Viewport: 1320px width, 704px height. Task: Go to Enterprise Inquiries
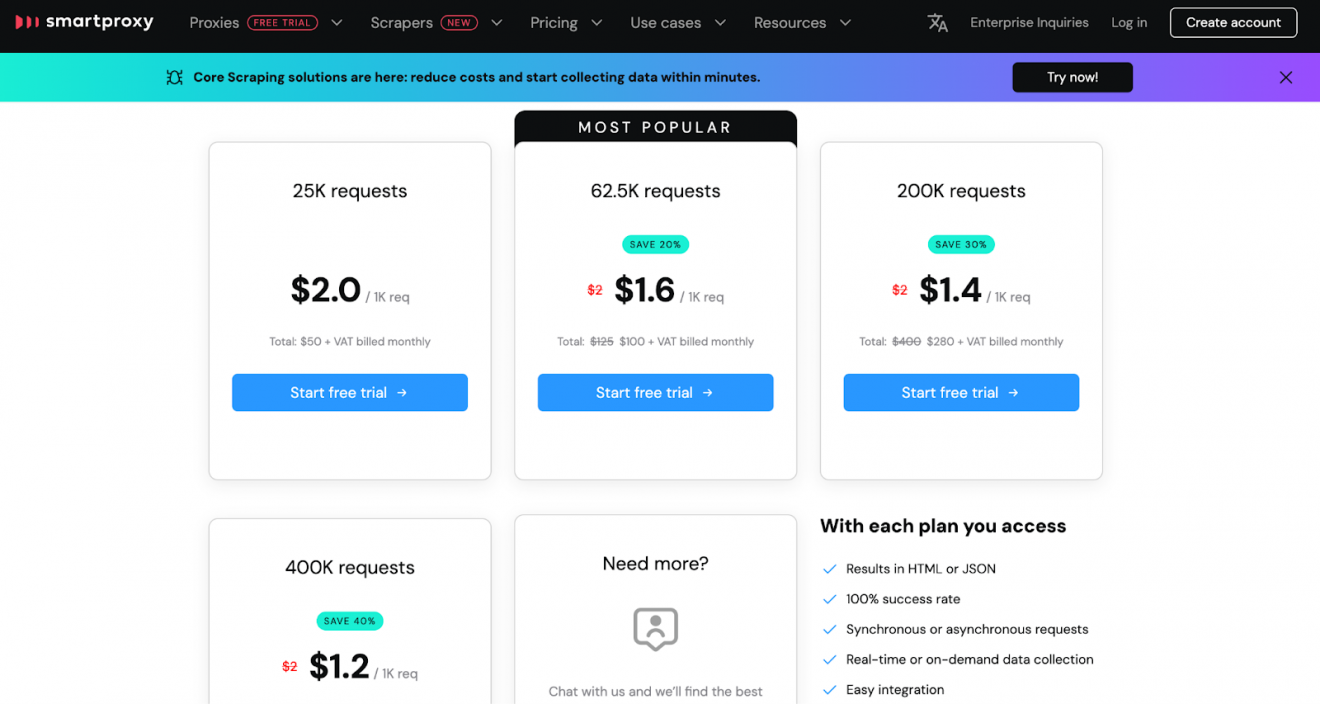(1029, 23)
